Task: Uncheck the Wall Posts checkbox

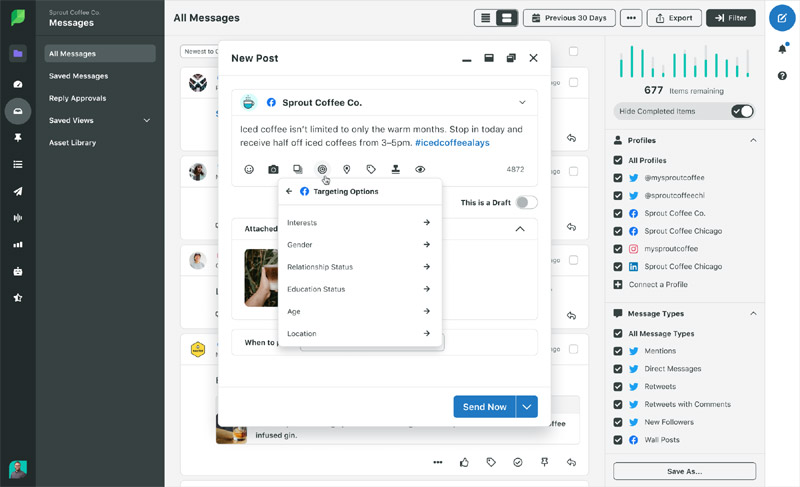Action: (618, 440)
